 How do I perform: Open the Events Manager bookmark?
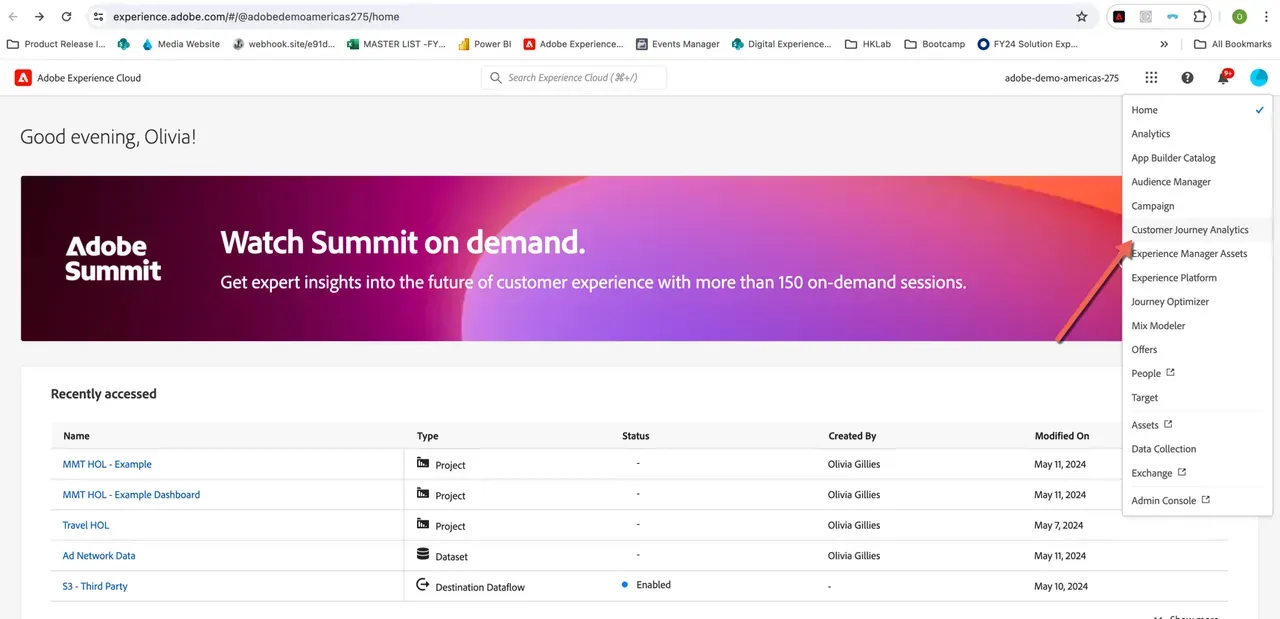tap(677, 44)
